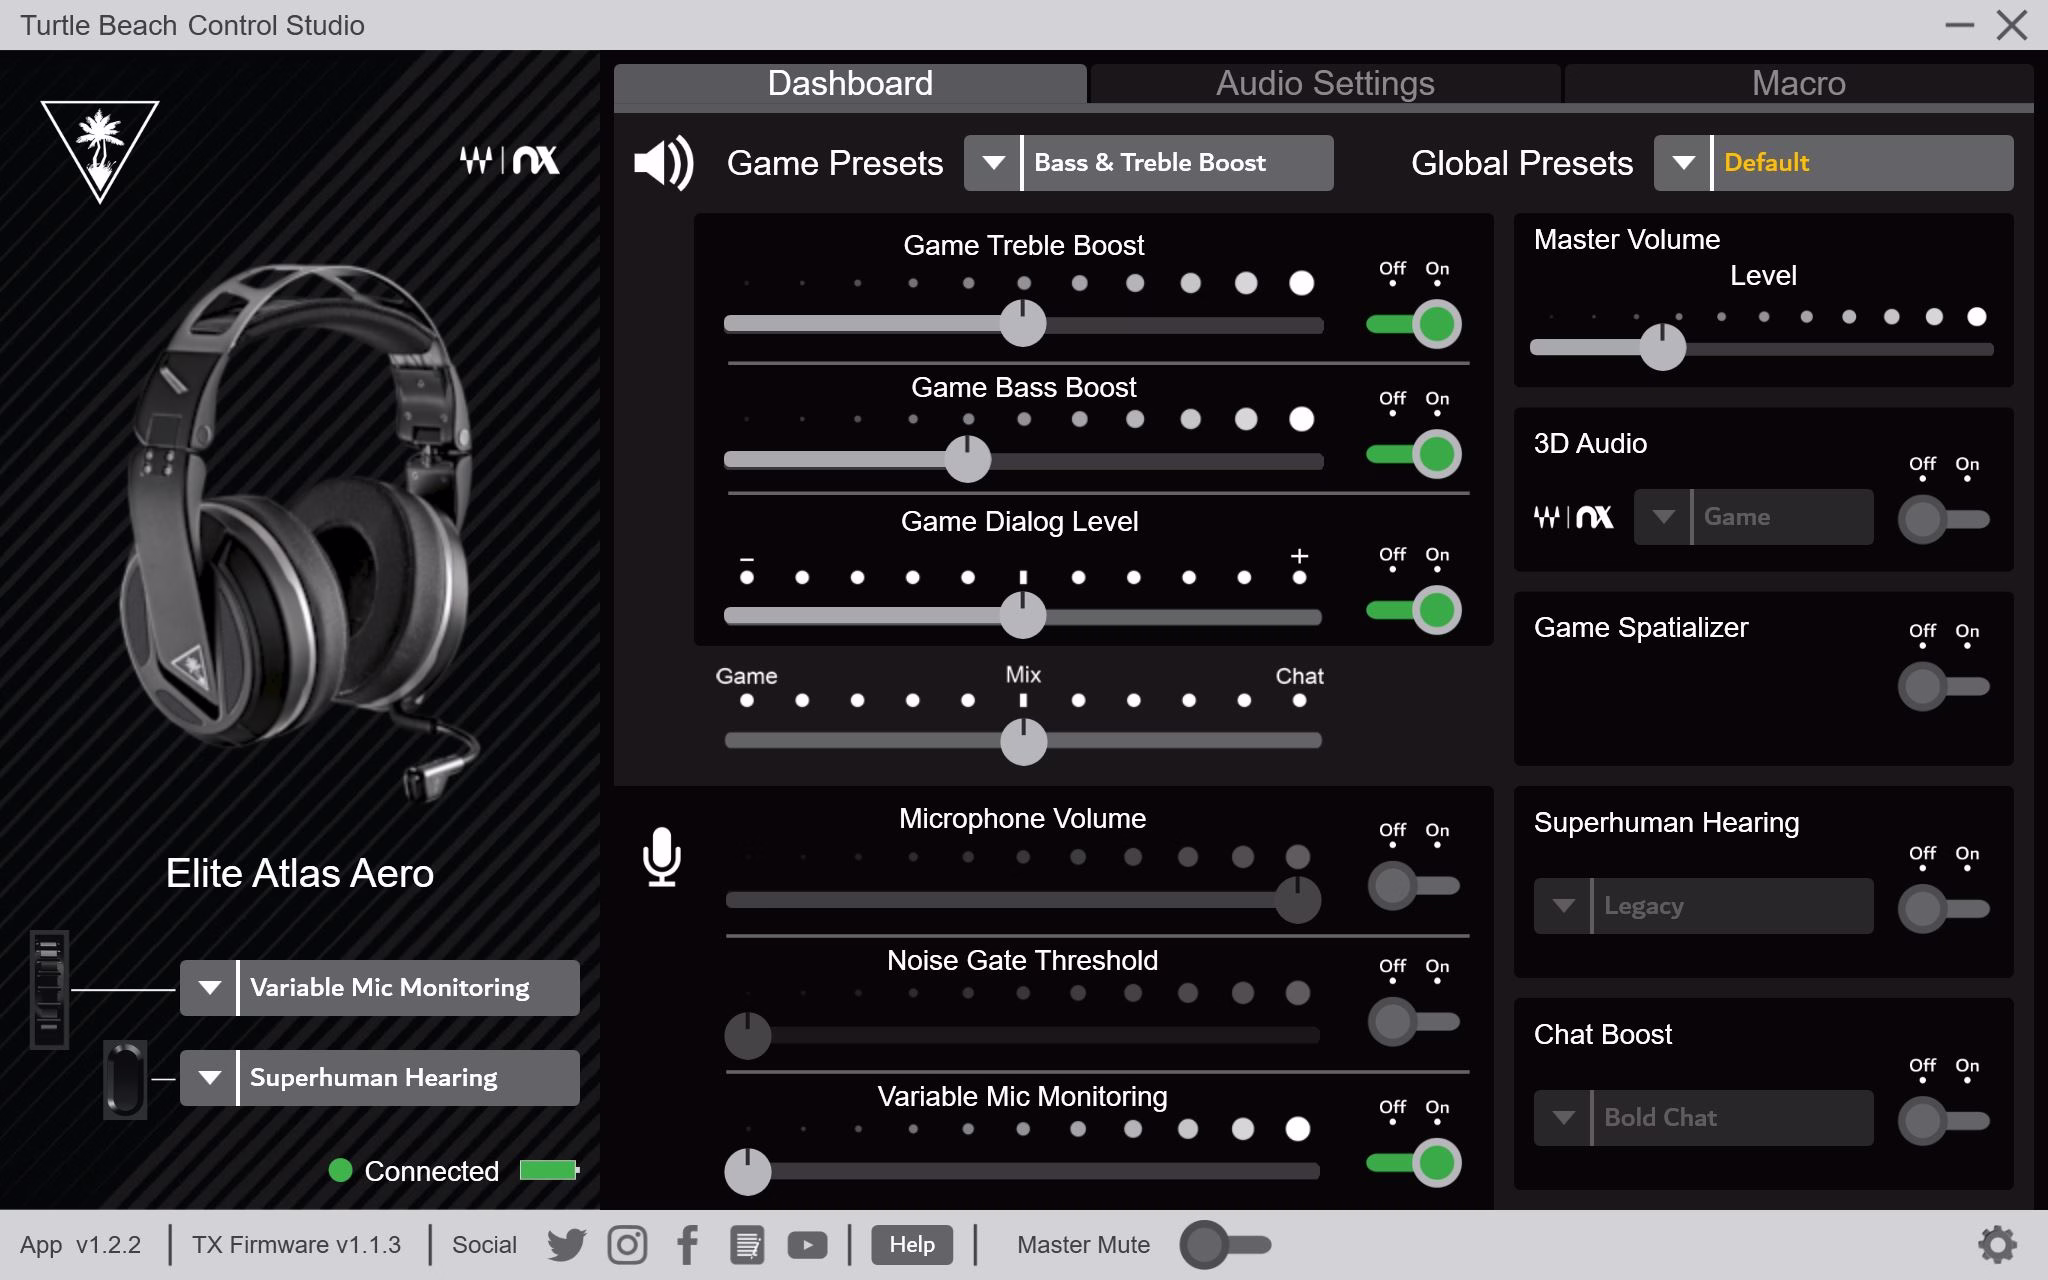
Task: Enable the Noise Gate Threshold toggle
Action: 1414,1022
